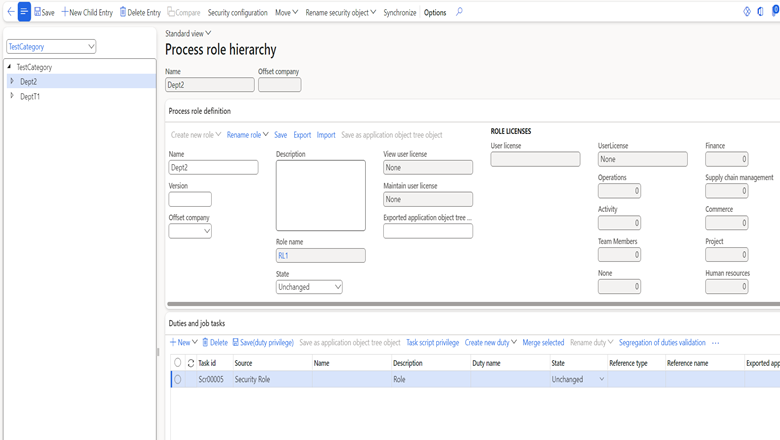The width and height of the screenshot is (780, 440).
Task: Open the more options ellipsis
Action: [x=715, y=343]
